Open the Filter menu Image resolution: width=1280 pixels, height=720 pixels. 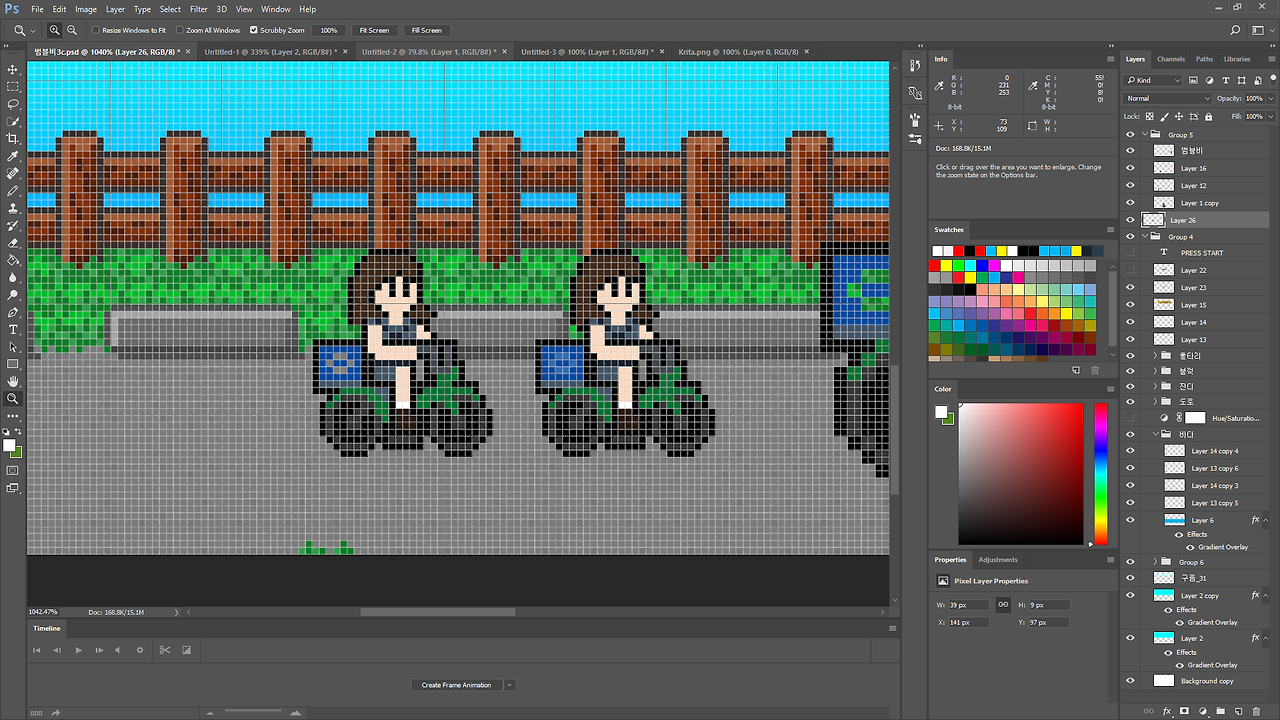click(x=198, y=8)
